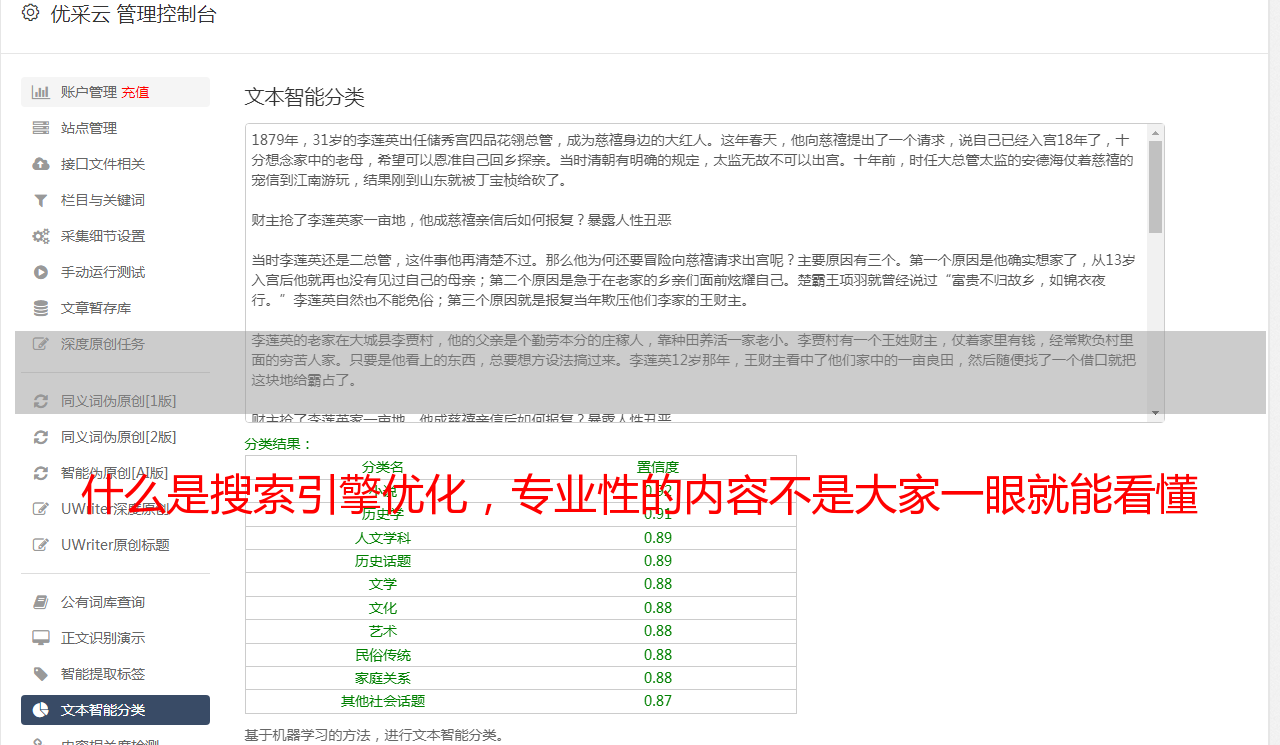Click the 文本智能分类 page heading
This screenshot has height=745, width=1280.
(305, 97)
